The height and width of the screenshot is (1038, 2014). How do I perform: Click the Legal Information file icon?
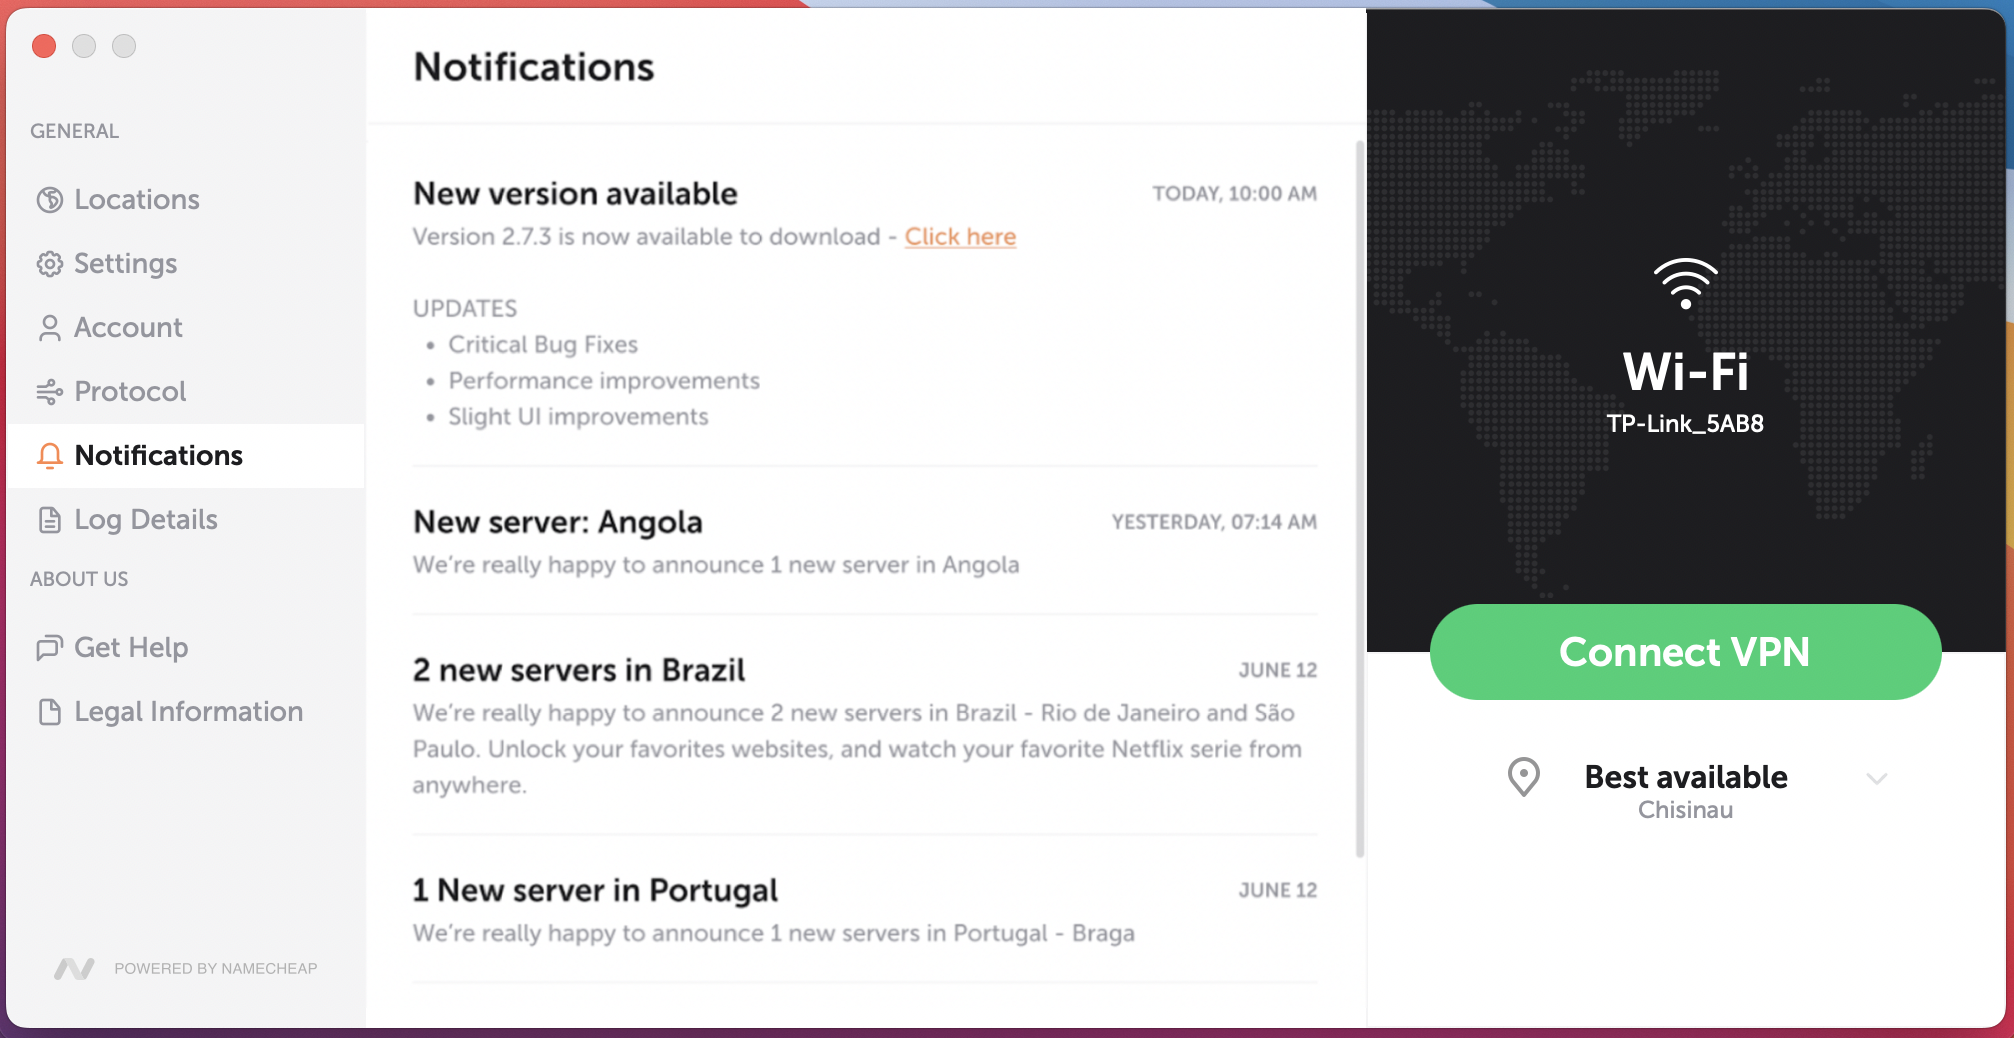click(x=49, y=712)
